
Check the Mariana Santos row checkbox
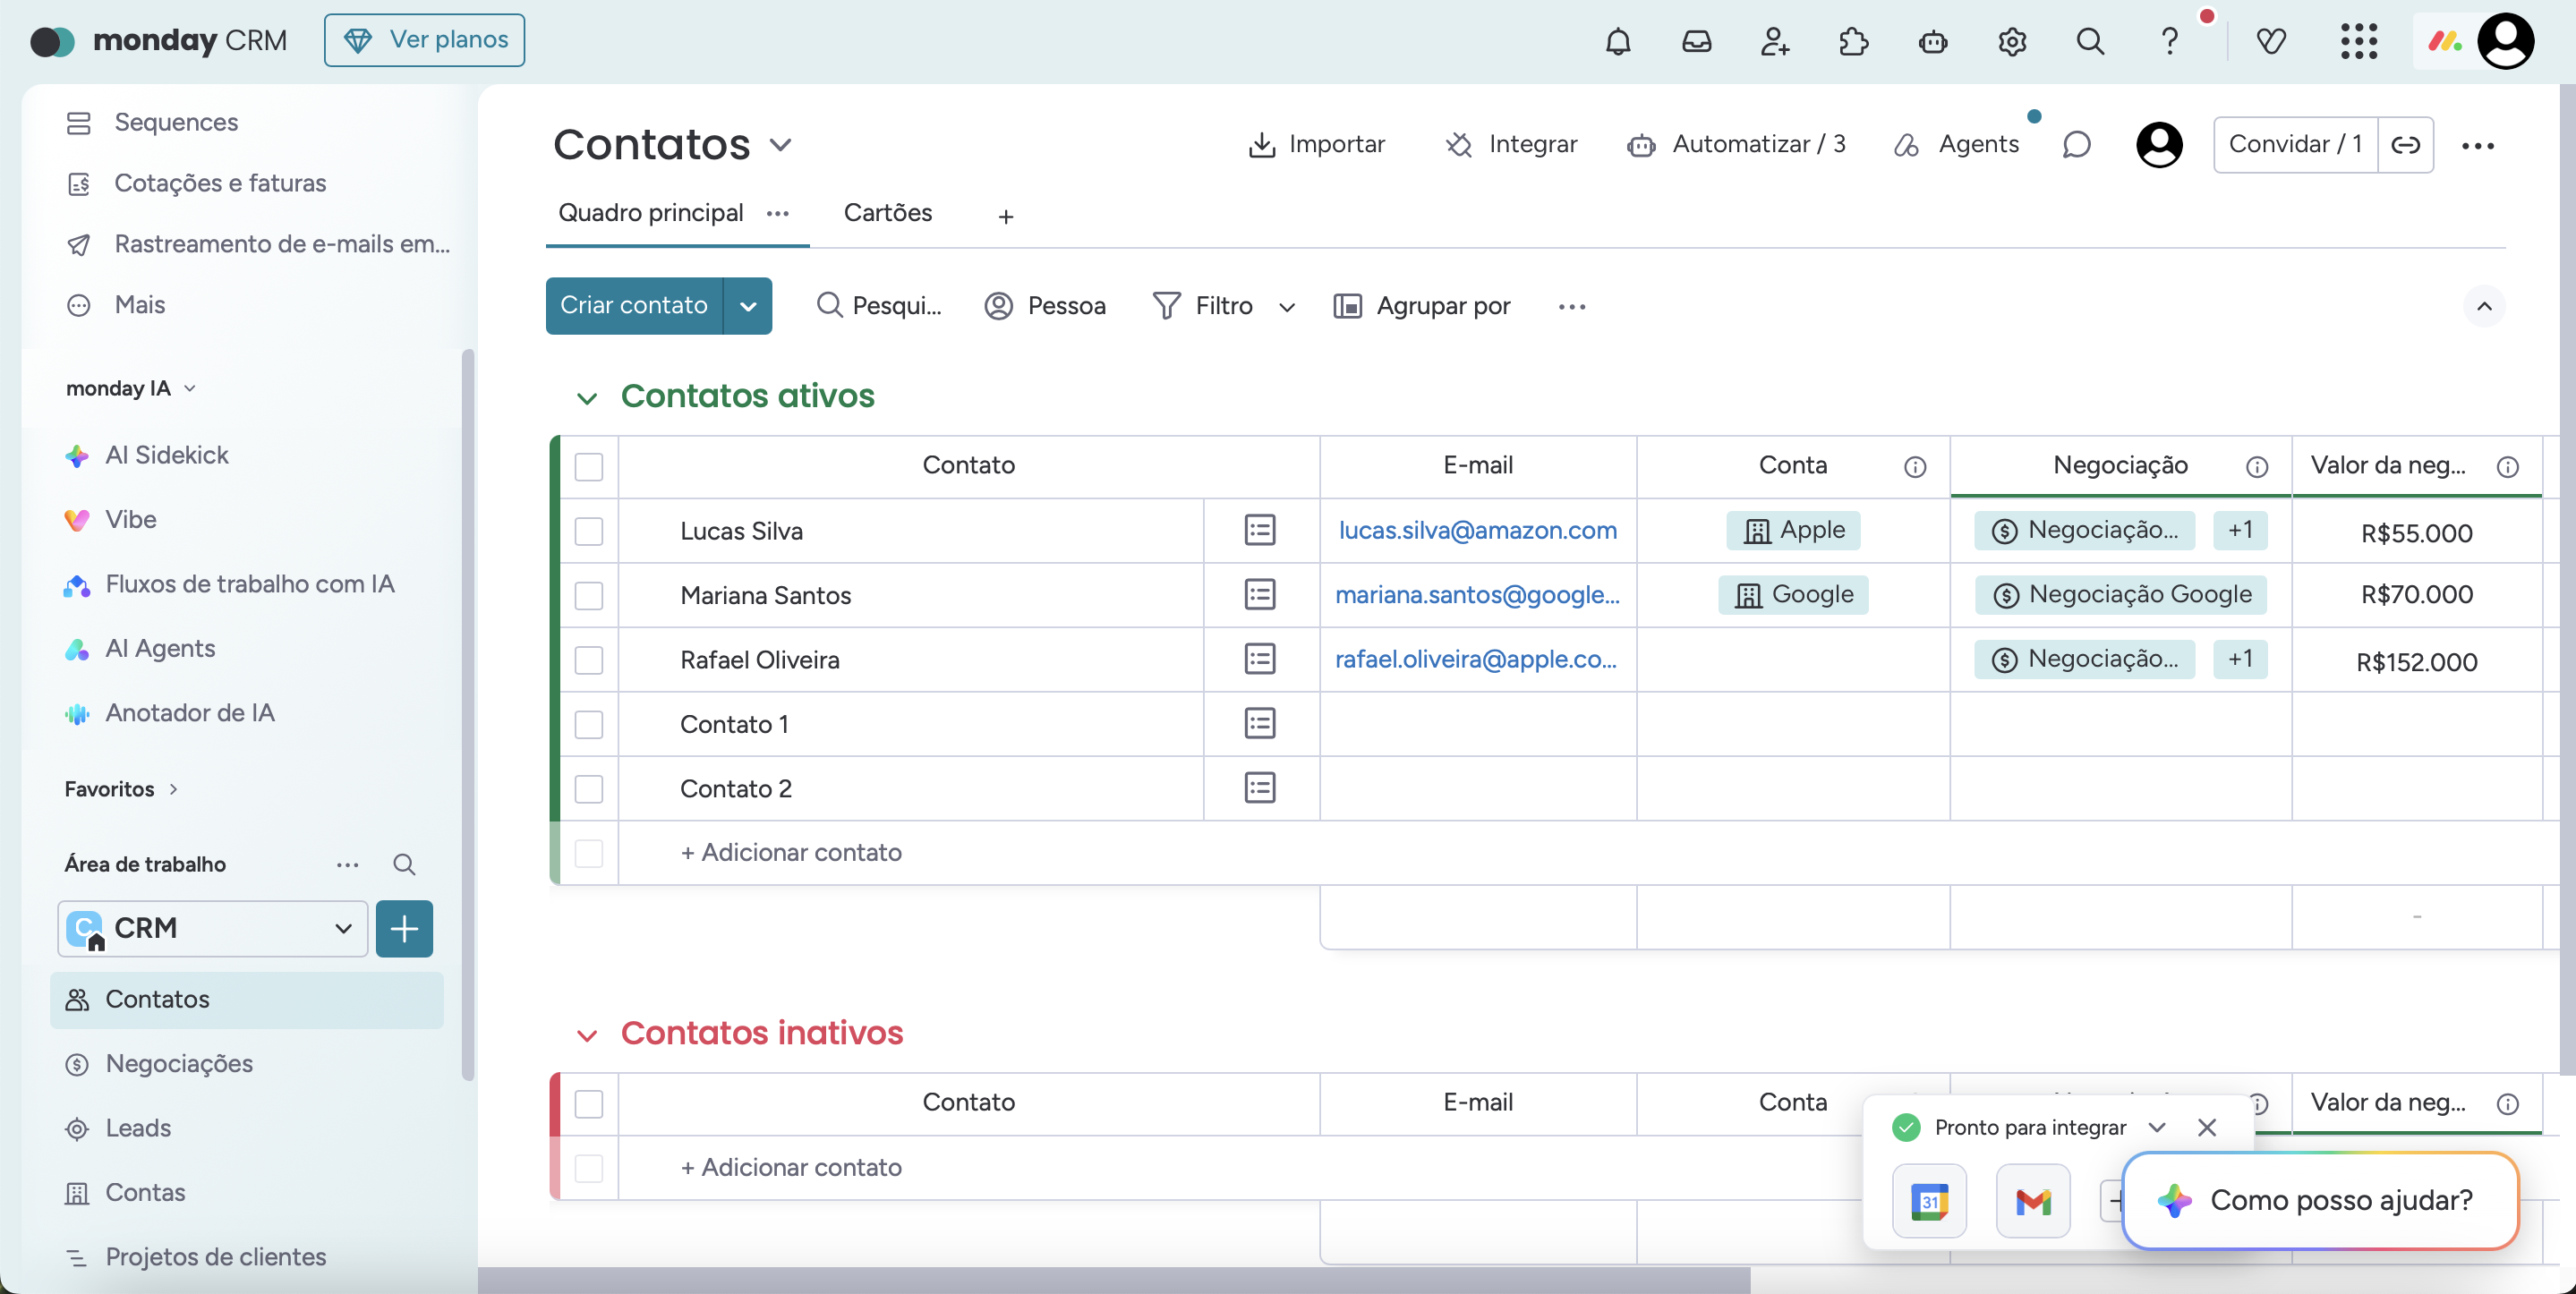point(589,595)
